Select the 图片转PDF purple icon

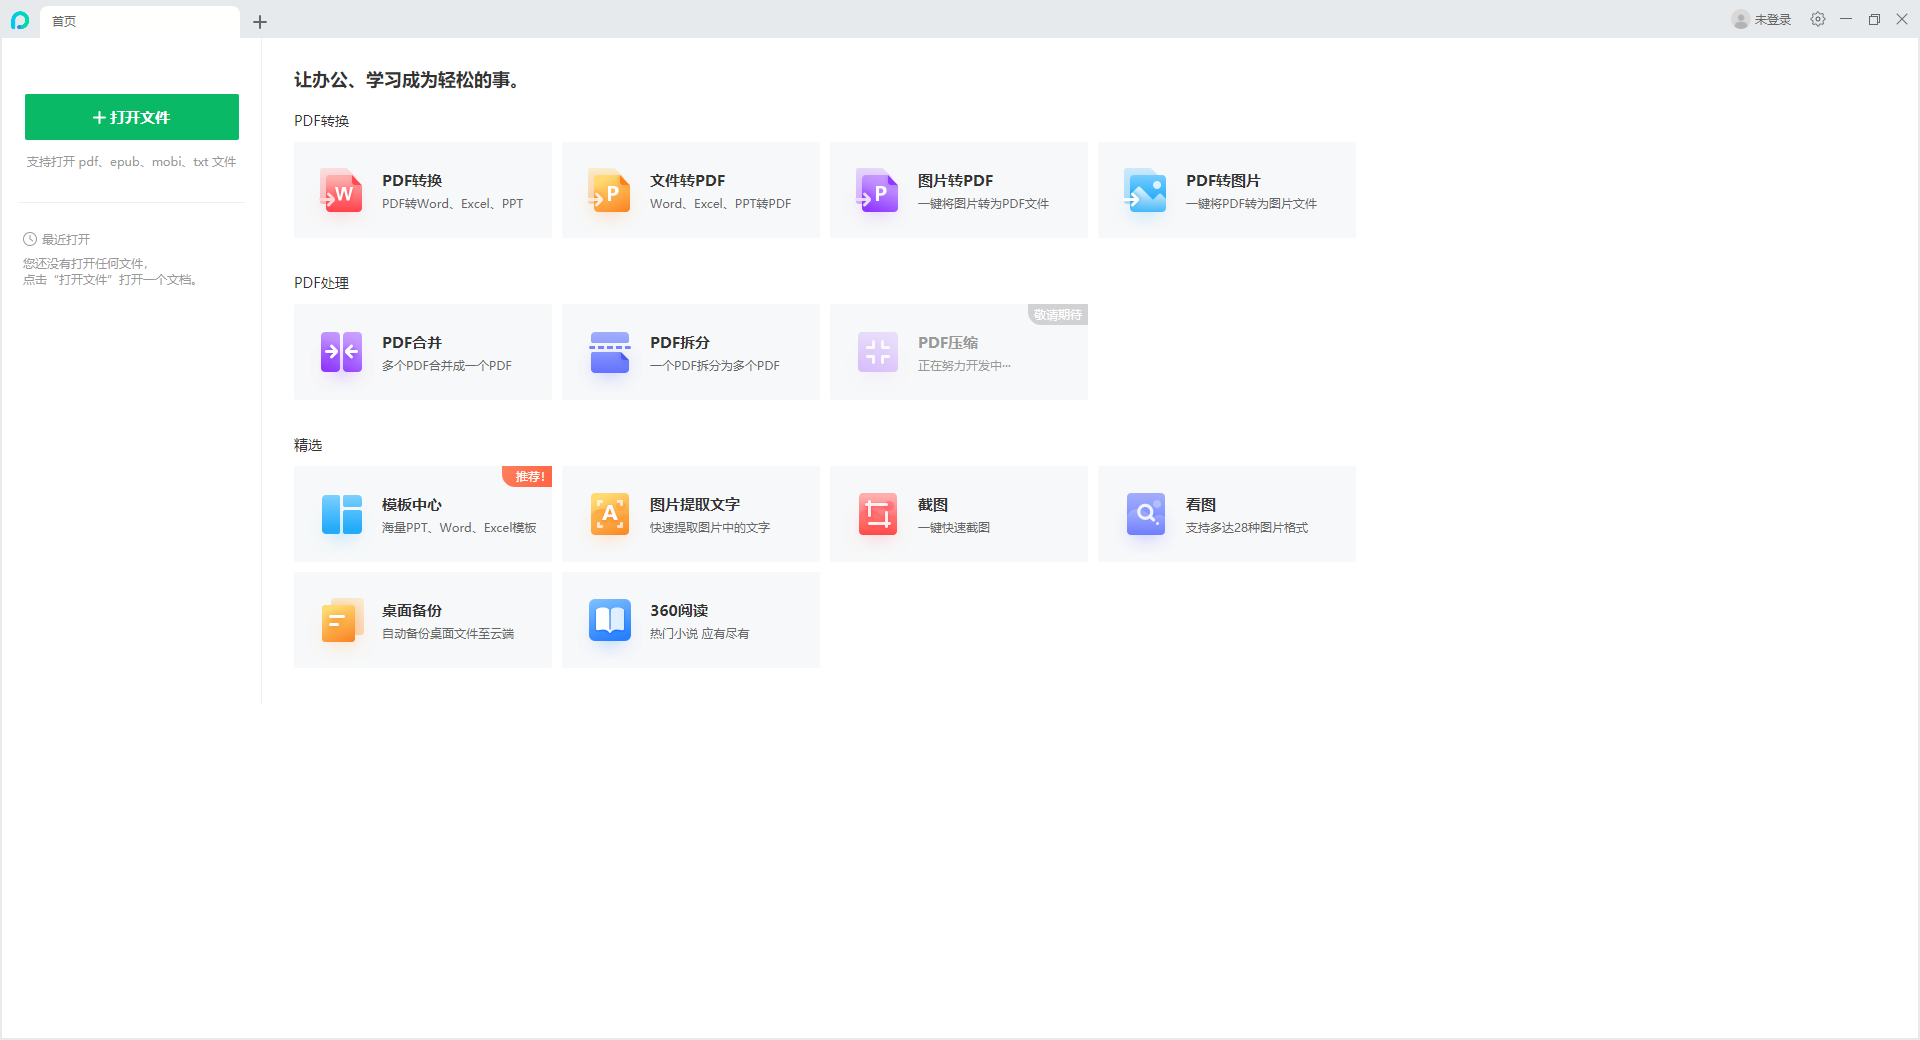[877, 190]
